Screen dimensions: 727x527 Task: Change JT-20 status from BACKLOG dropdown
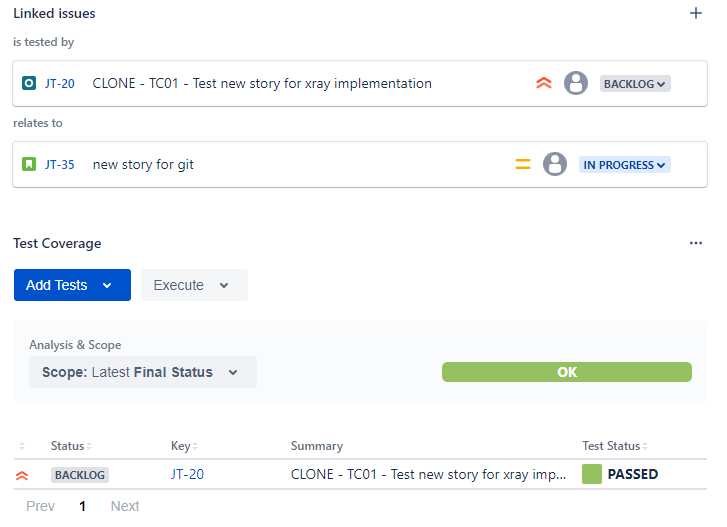[x=635, y=84]
